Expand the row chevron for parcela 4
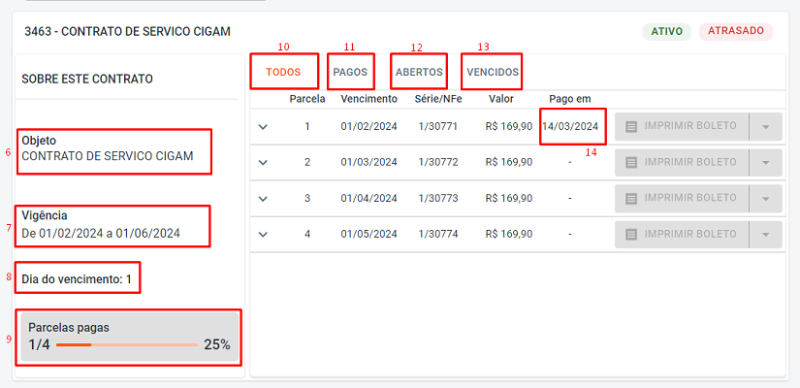This screenshot has width=800, height=388. coord(263,234)
